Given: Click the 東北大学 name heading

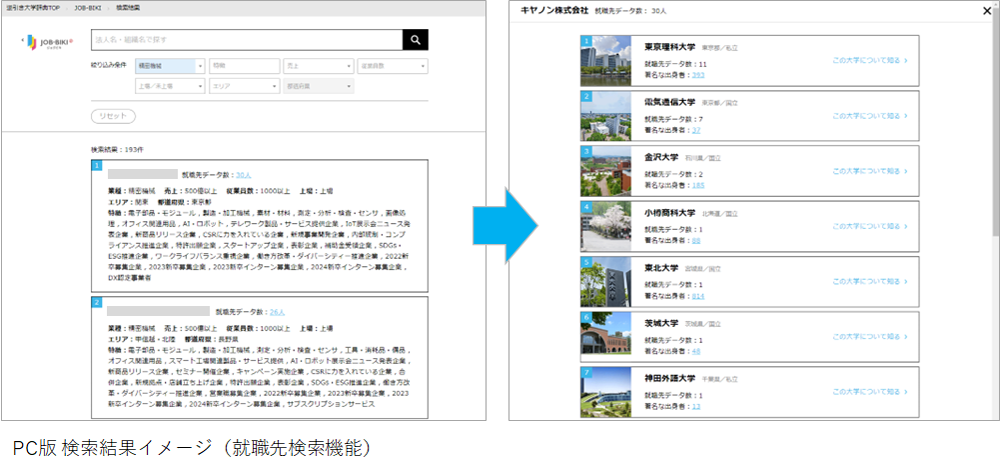Looking at the screenshot, I should [x=661, y=268].
